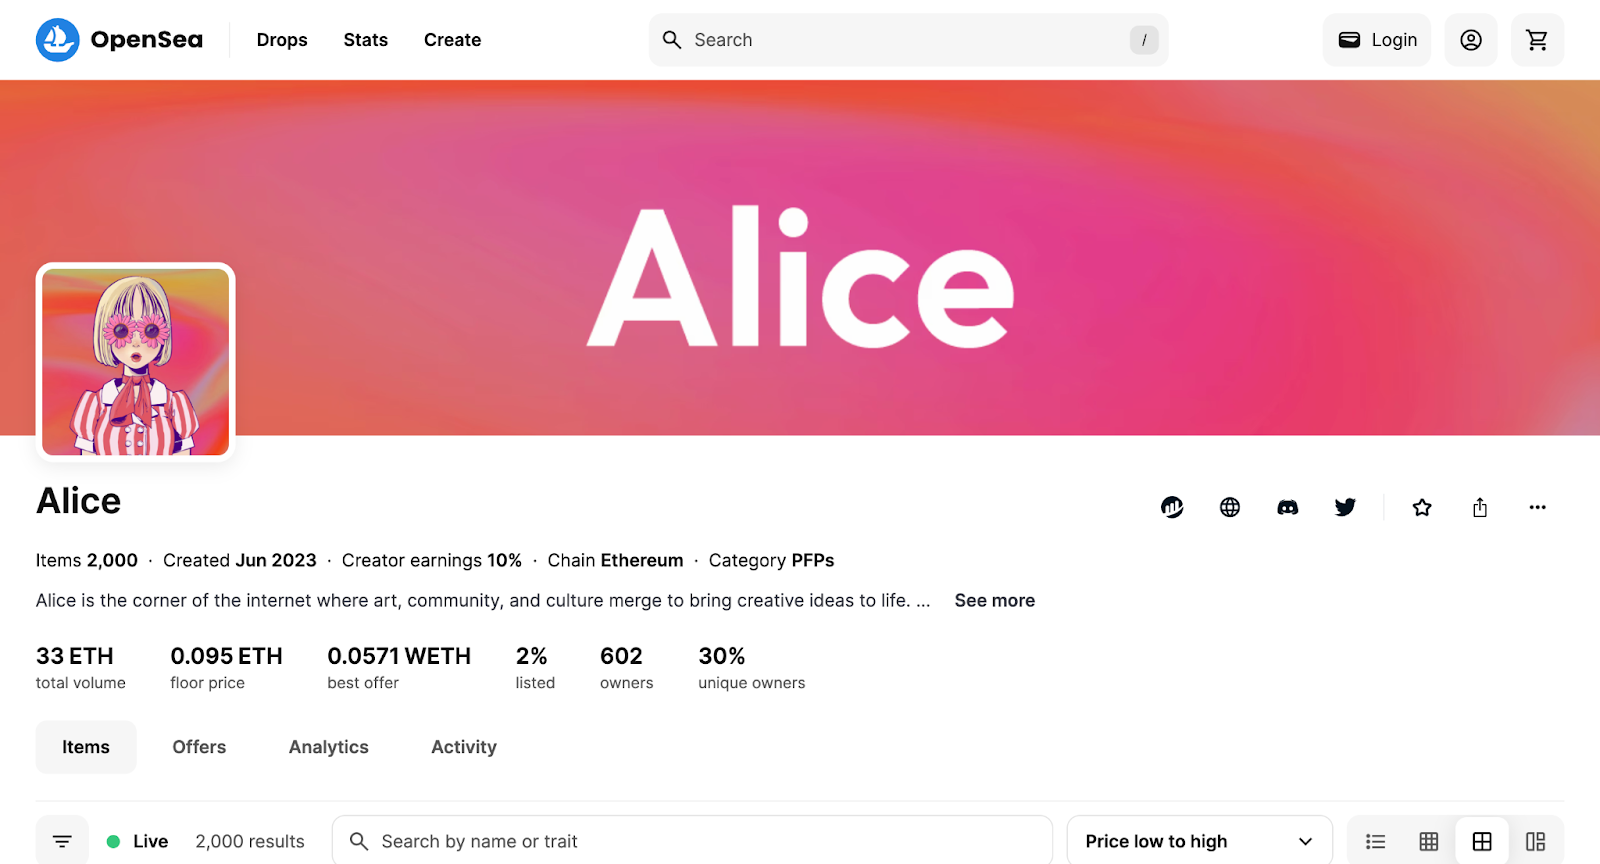
Task: Select the Items tab
Action: [86, 747]
